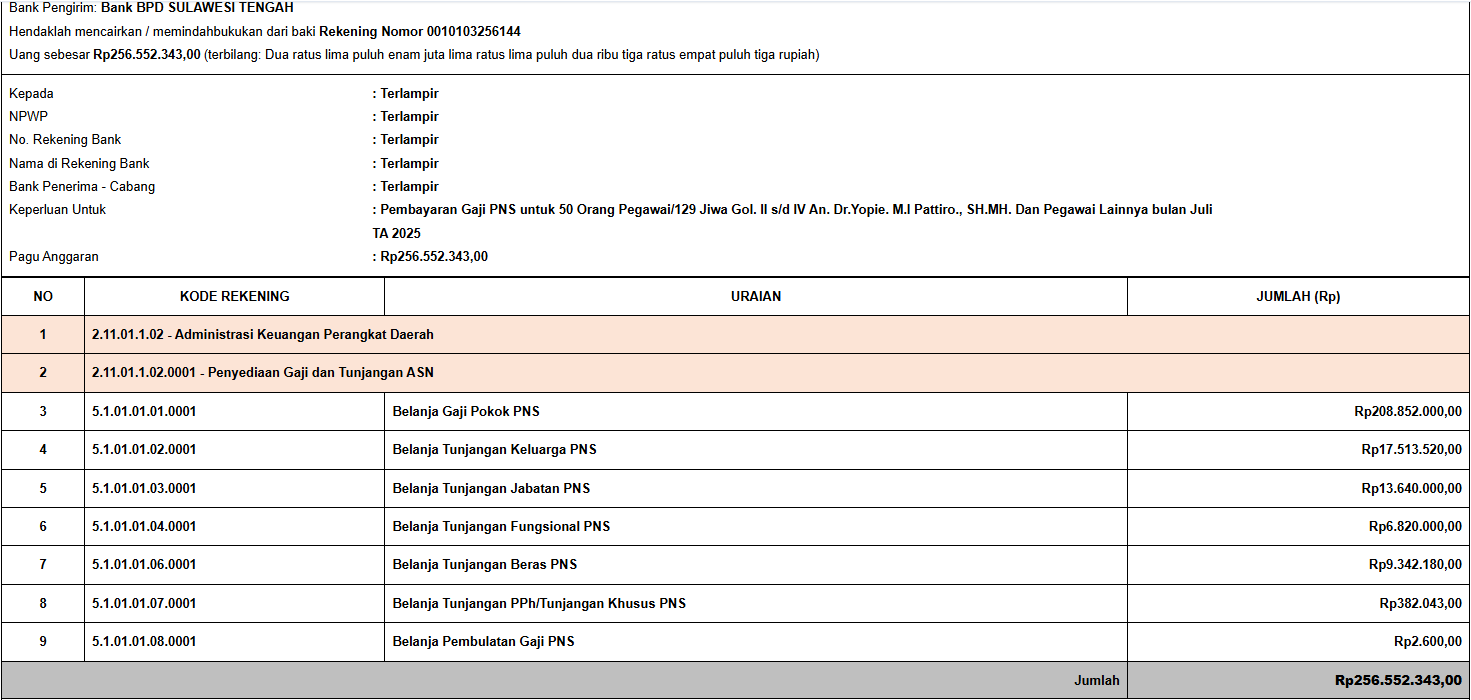Click account code 5.1.01.01.04.0001

[x=144, y=527]
